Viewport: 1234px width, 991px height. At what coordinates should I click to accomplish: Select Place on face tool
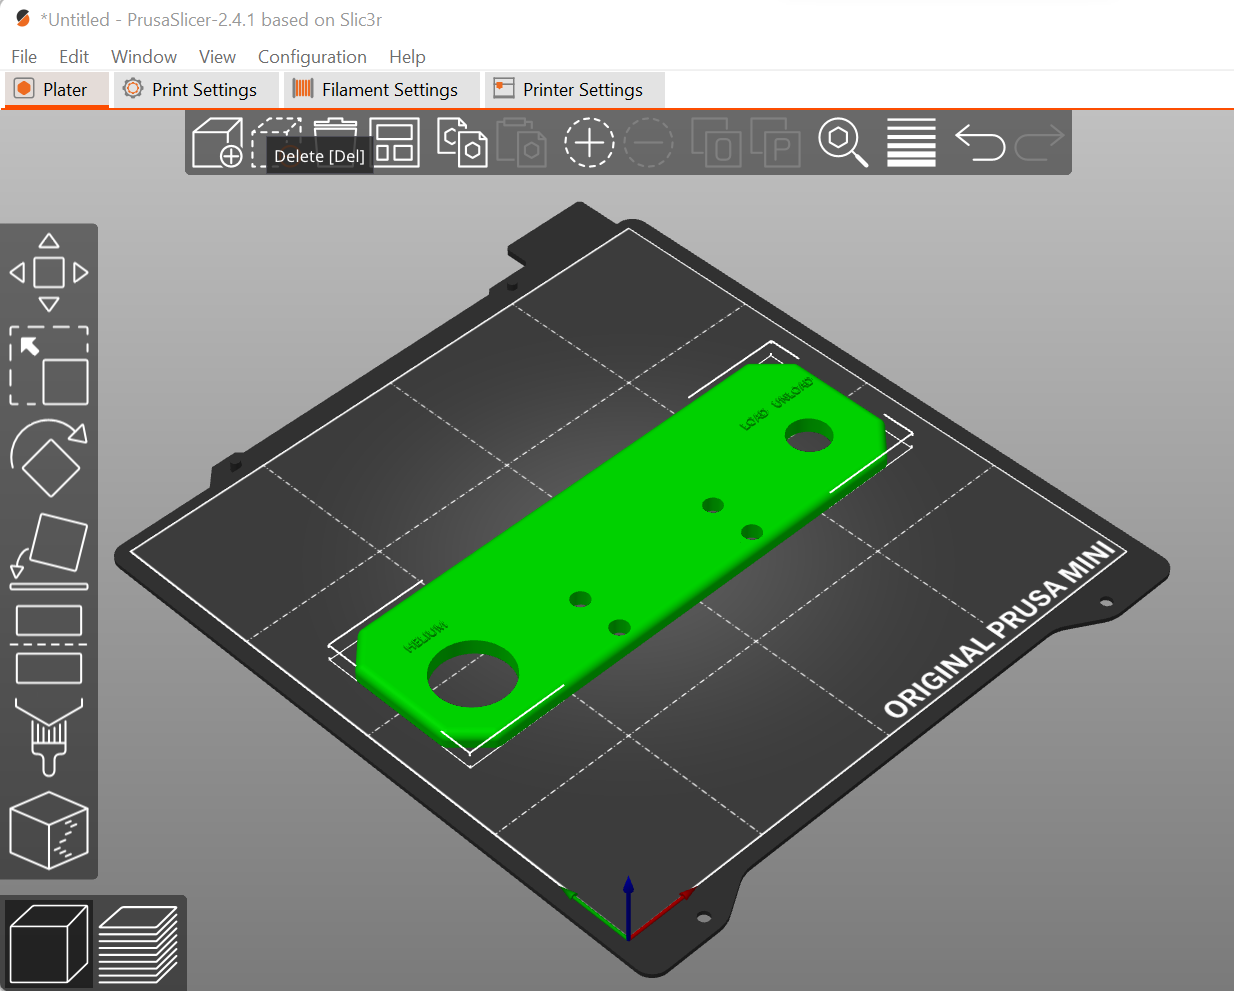click(x=49, y=551)
